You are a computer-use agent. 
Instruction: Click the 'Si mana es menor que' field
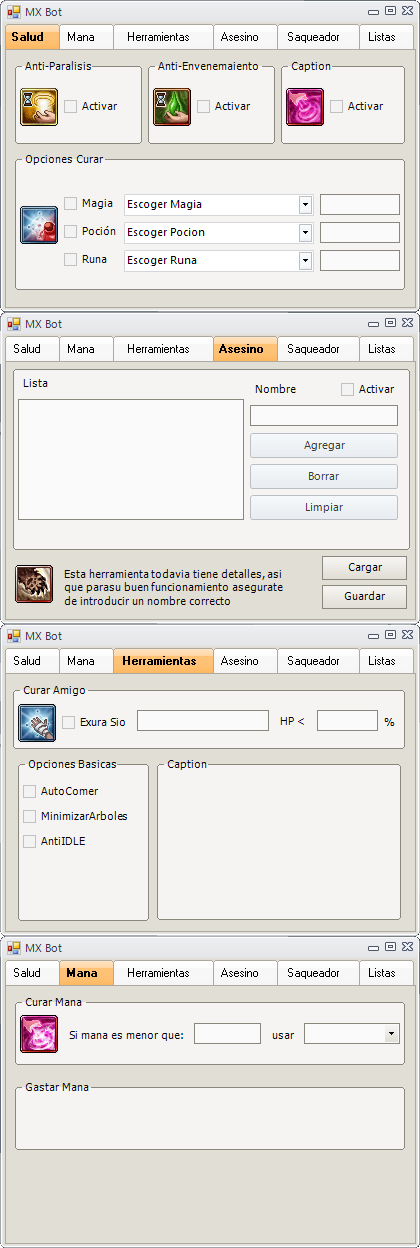click(x=227, y=1034)
